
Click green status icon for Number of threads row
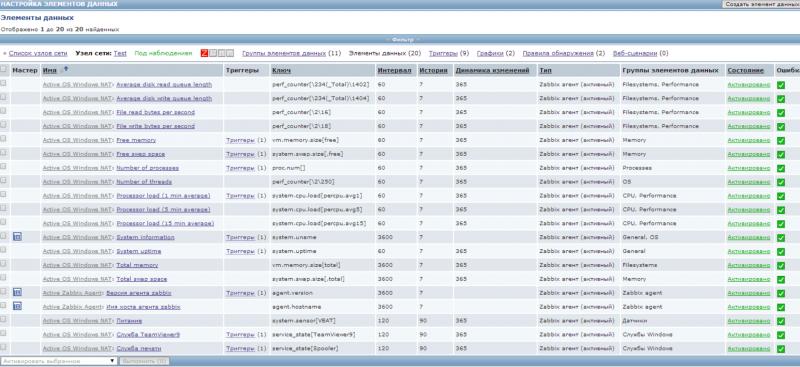(781, 182)
